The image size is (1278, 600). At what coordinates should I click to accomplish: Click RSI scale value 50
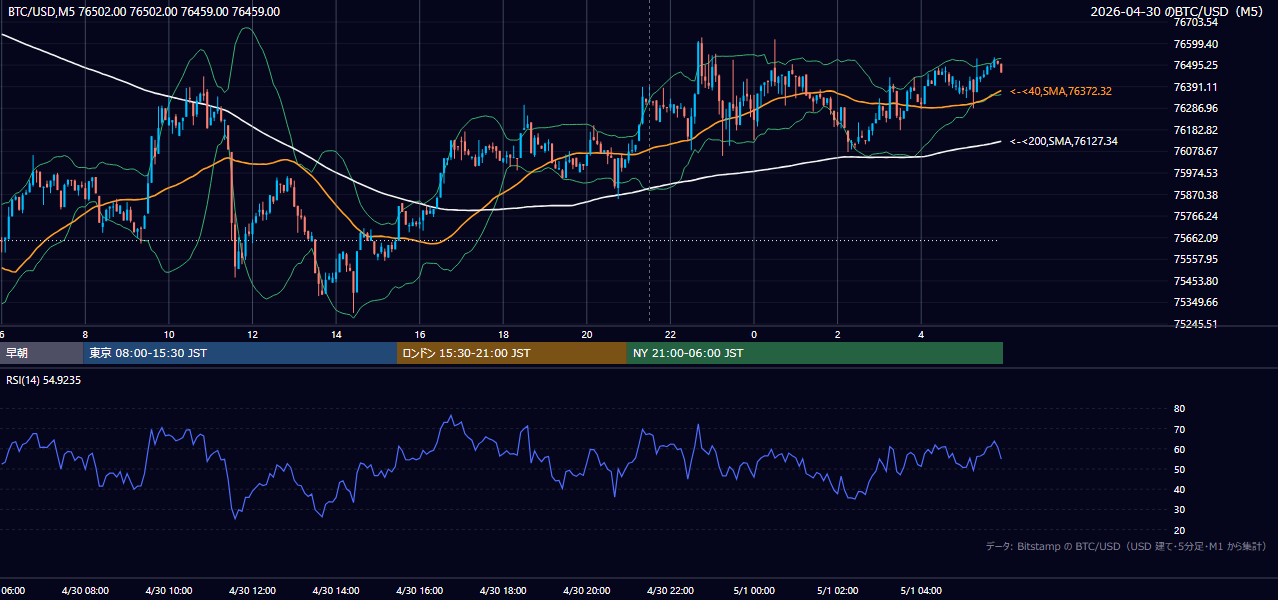click(x=1179, y=469)
